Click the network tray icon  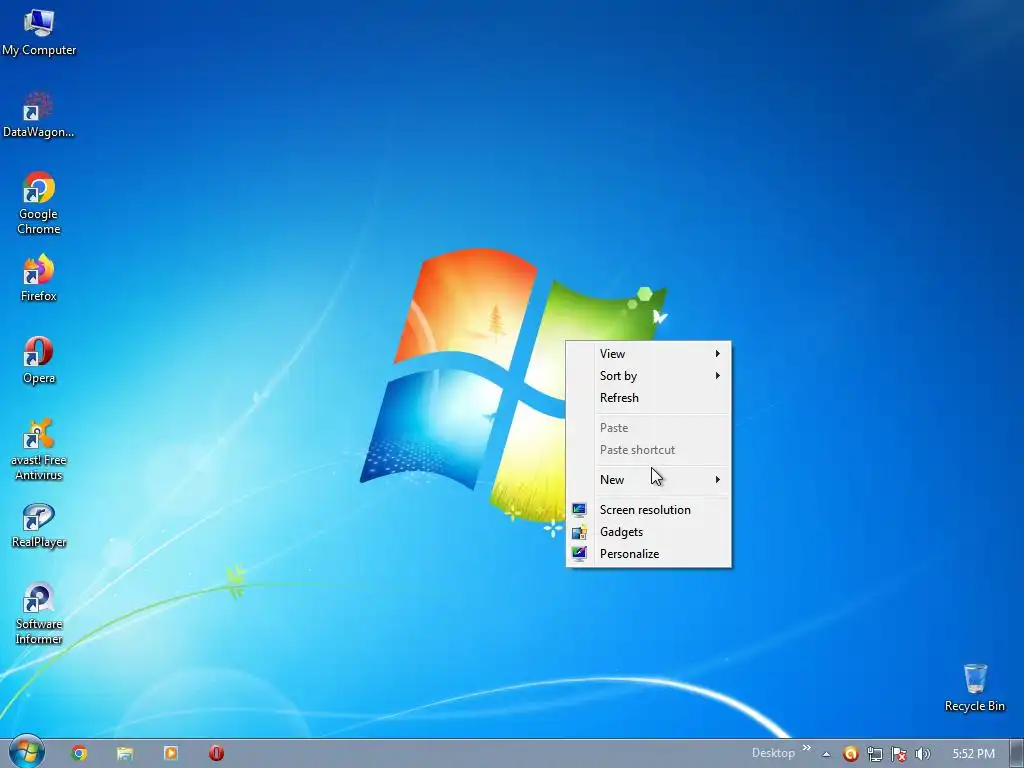874,754
